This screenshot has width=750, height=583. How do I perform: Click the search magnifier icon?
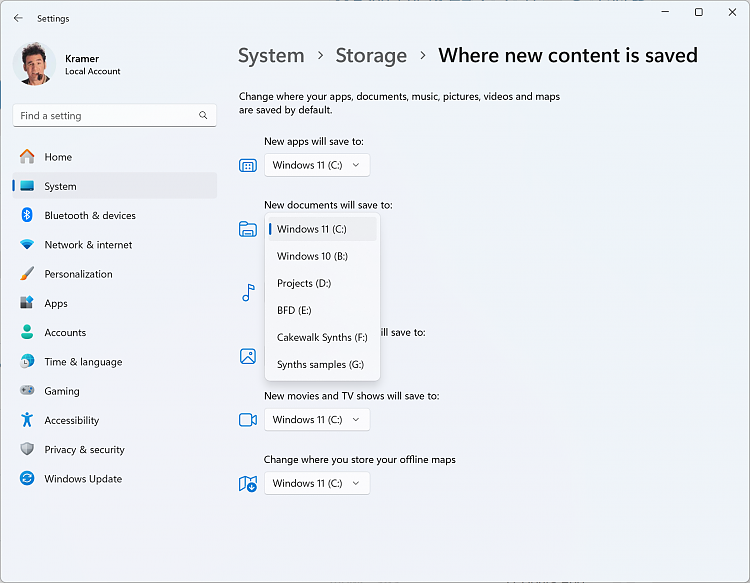(203, 116)
